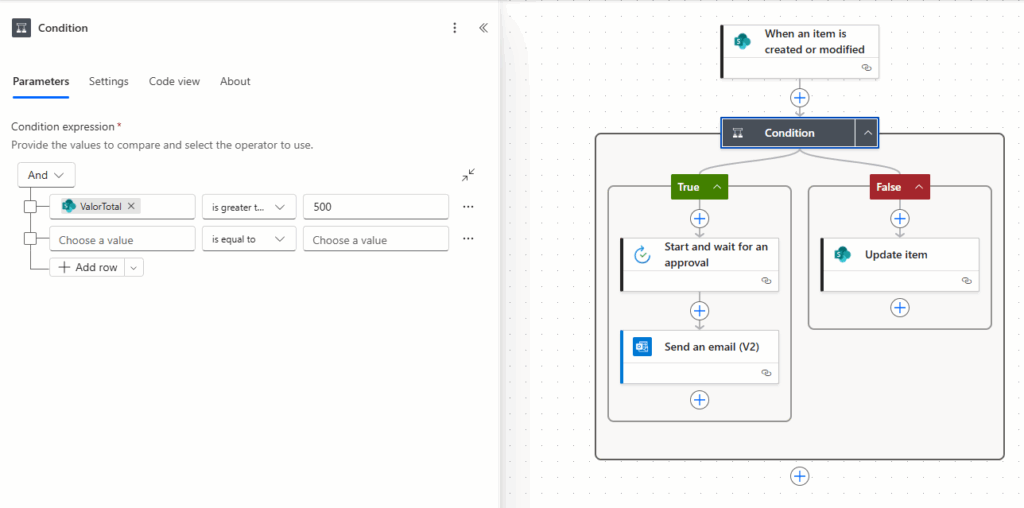Add an action under Update item
The height and width of the screenshot is (508, 1024).
[900, 308]
